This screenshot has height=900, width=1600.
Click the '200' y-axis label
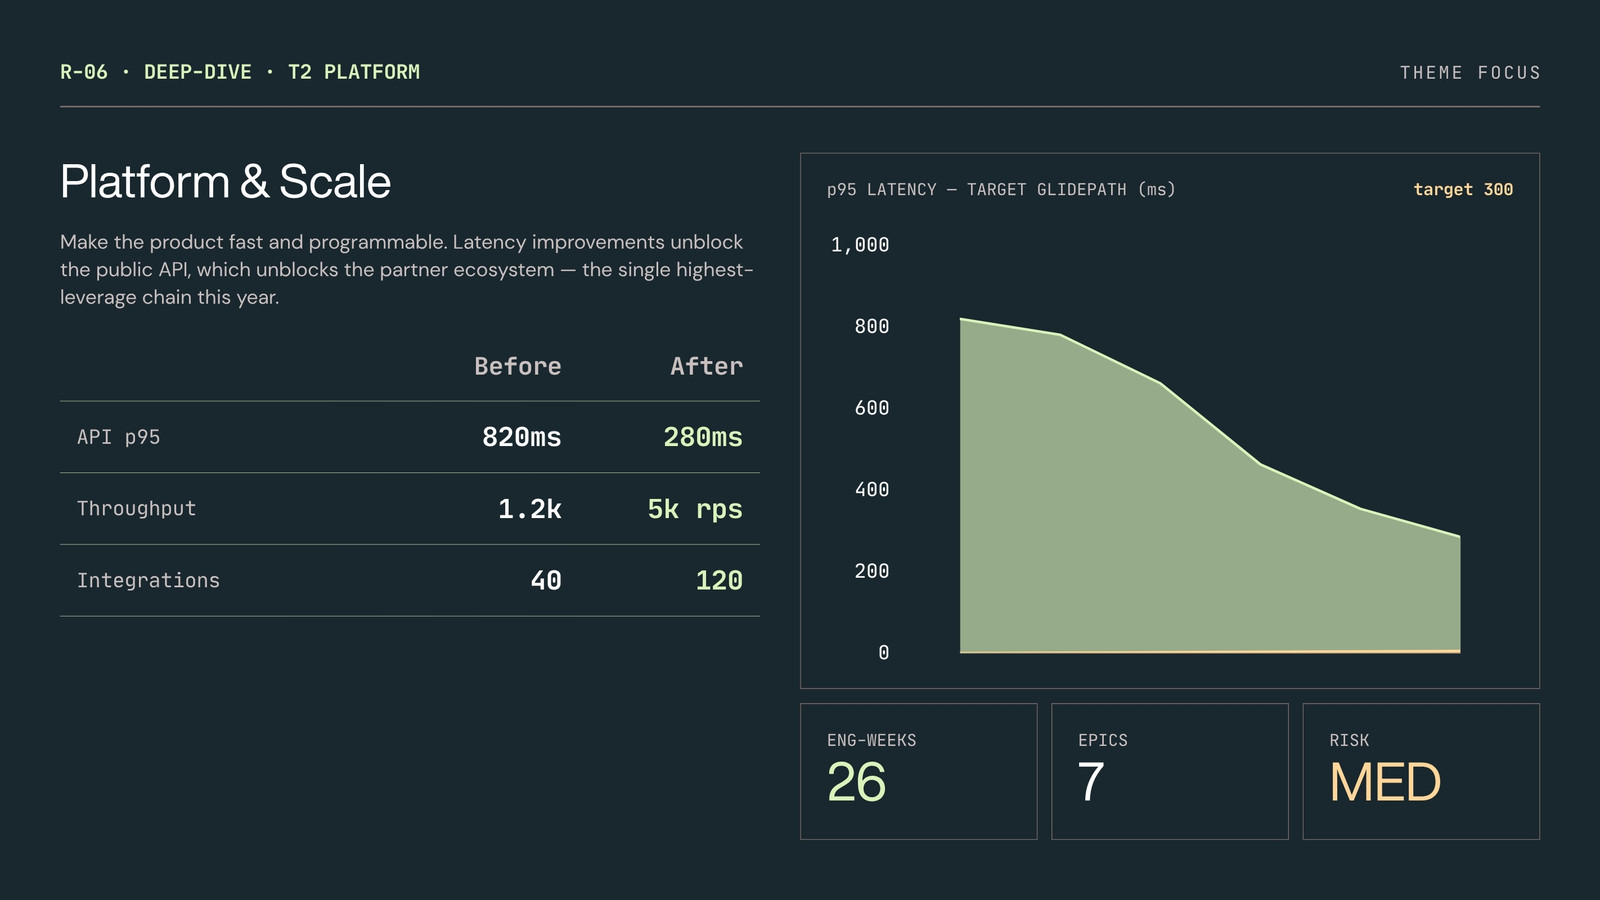click(872, 571)
